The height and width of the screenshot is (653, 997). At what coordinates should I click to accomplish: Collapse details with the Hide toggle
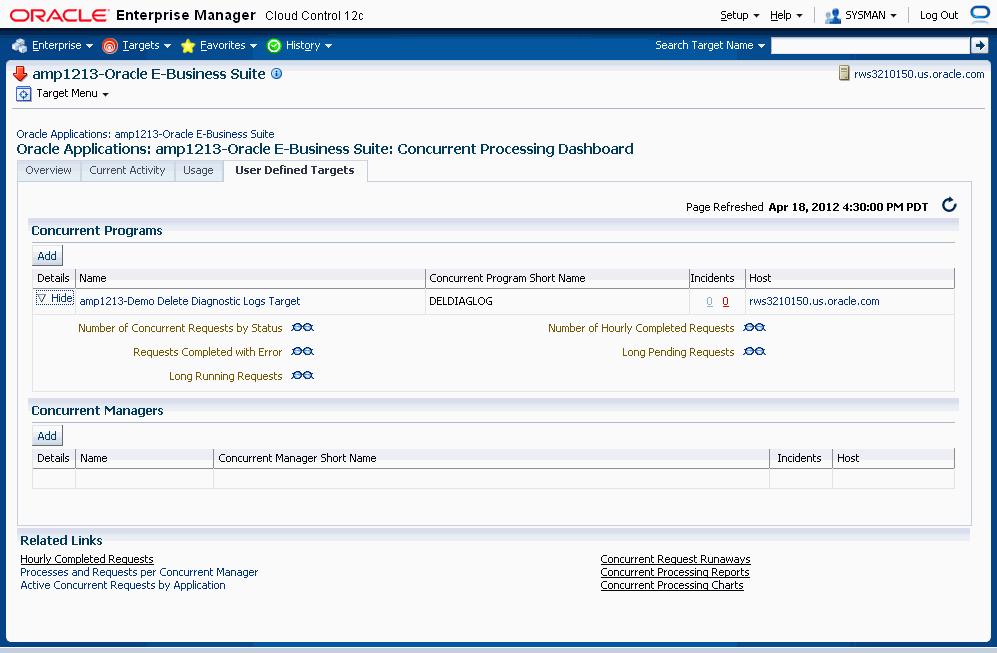pyautogui.click(x=55, y=298)
